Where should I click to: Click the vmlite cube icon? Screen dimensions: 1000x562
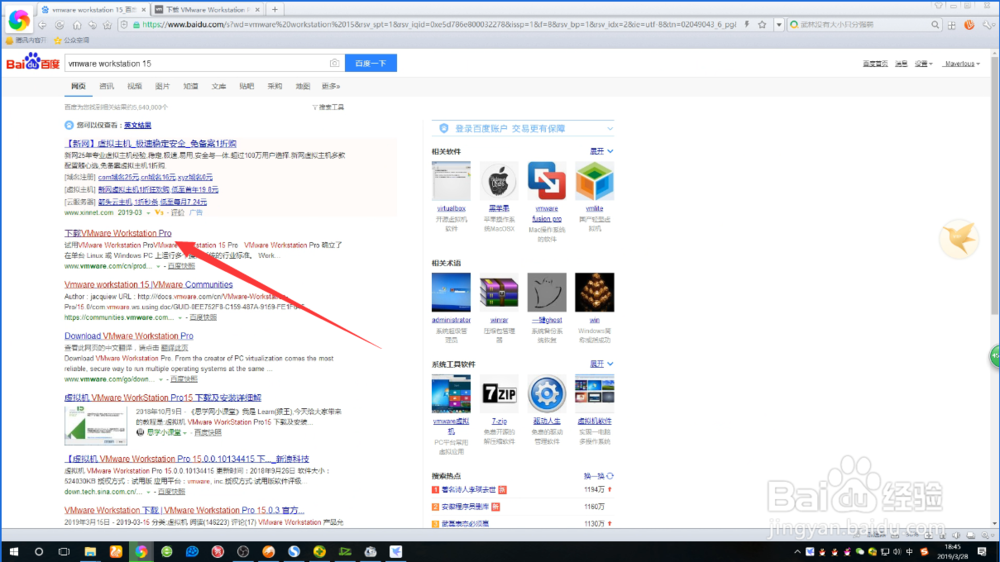(x=594, y=181)
